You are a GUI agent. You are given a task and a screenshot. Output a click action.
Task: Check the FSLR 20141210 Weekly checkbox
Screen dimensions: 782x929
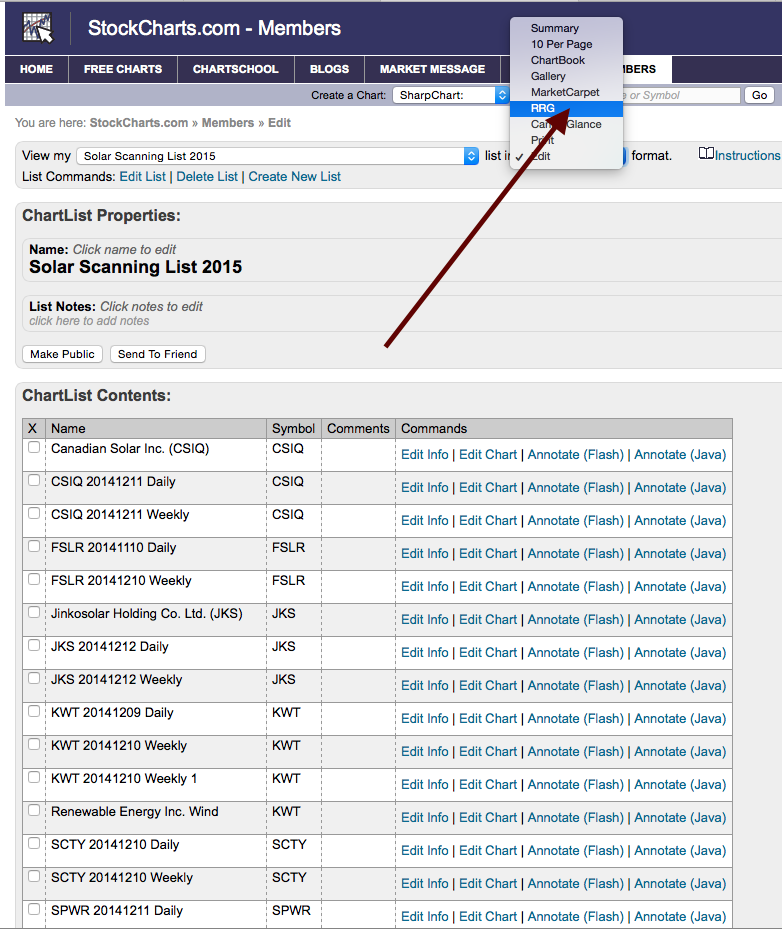[34, 579]
